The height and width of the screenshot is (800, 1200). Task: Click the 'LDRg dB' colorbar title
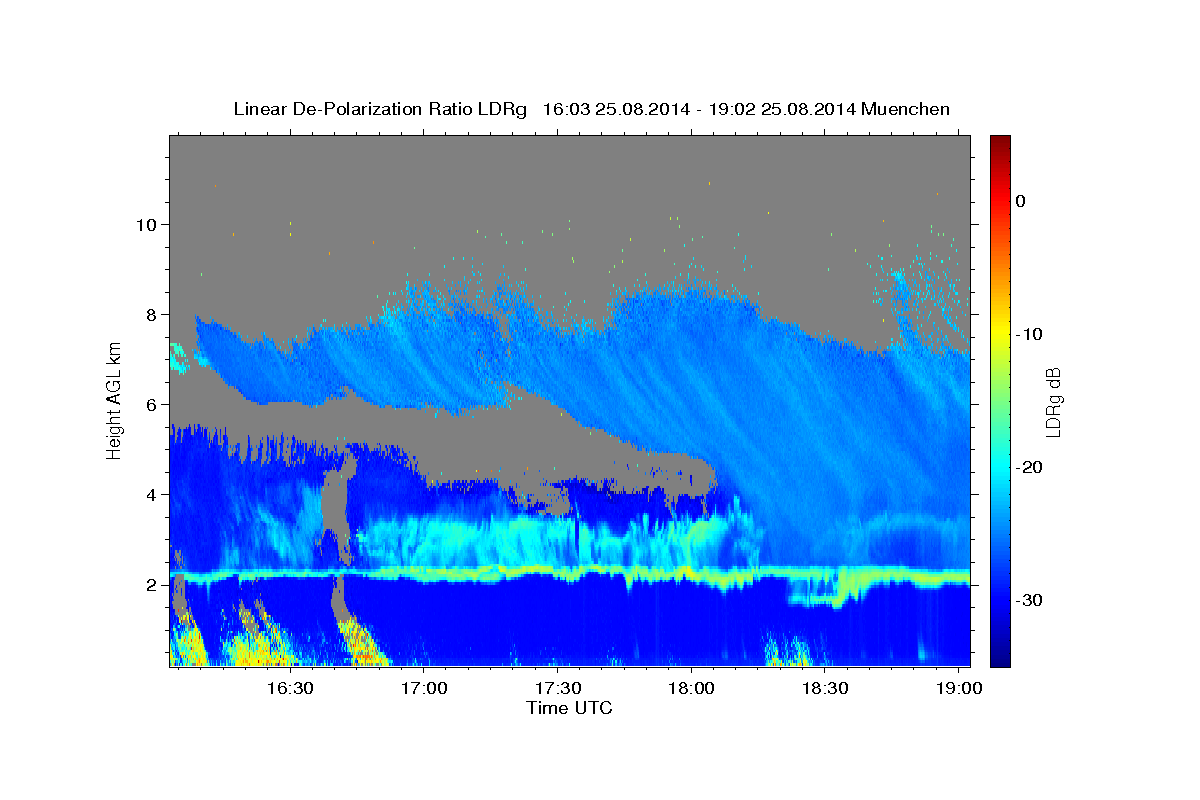pos(1053,402)
